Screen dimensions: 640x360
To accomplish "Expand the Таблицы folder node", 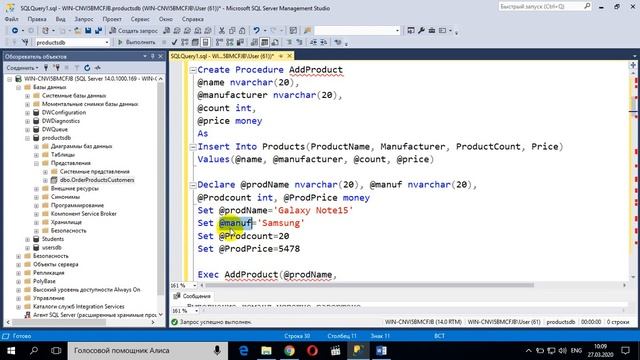I will coord(36,155).
